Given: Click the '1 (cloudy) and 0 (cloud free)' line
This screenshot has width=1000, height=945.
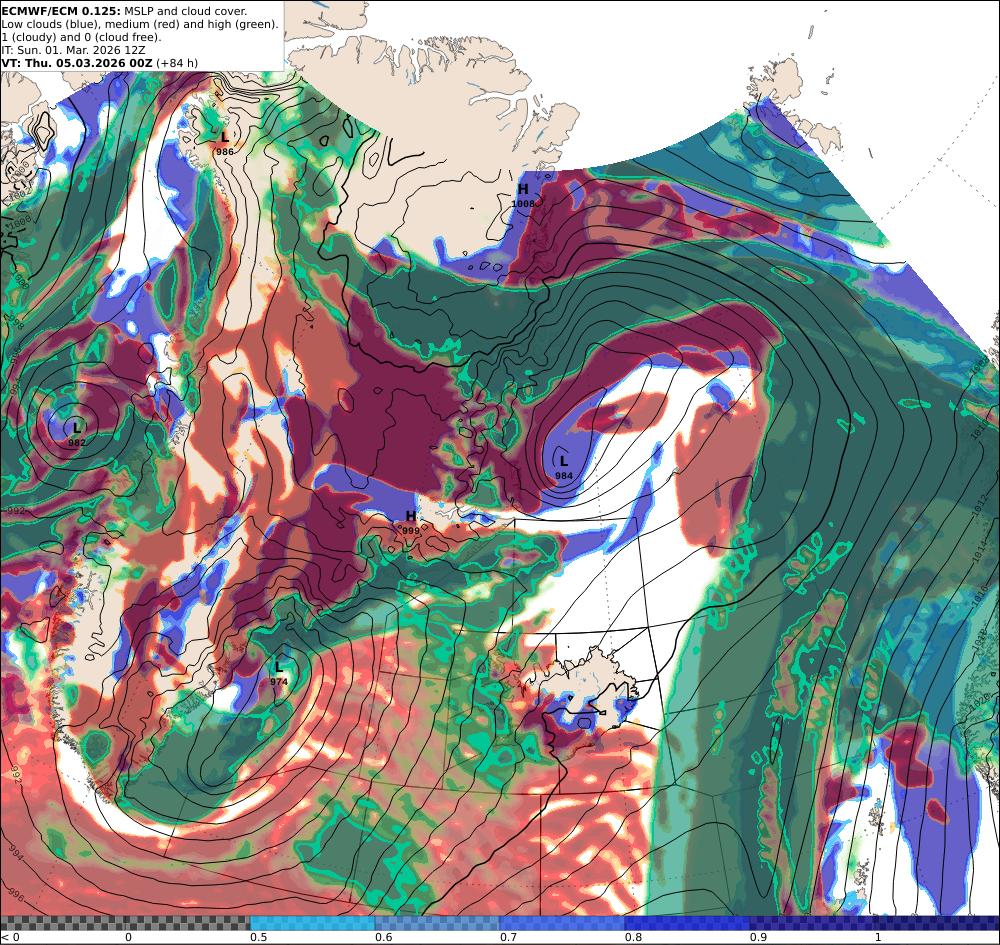Looking at the screenshot, I should click(82, 37).
